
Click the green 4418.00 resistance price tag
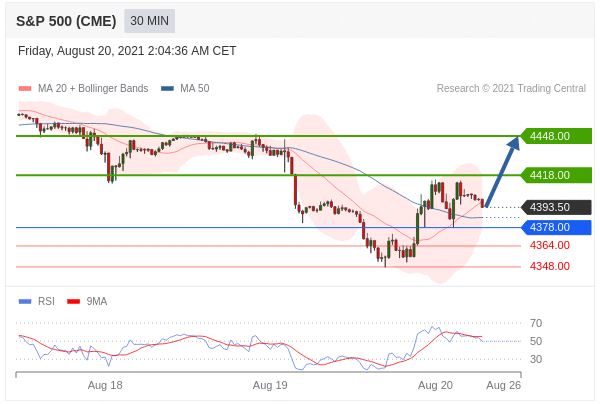(x=555, y=175)
